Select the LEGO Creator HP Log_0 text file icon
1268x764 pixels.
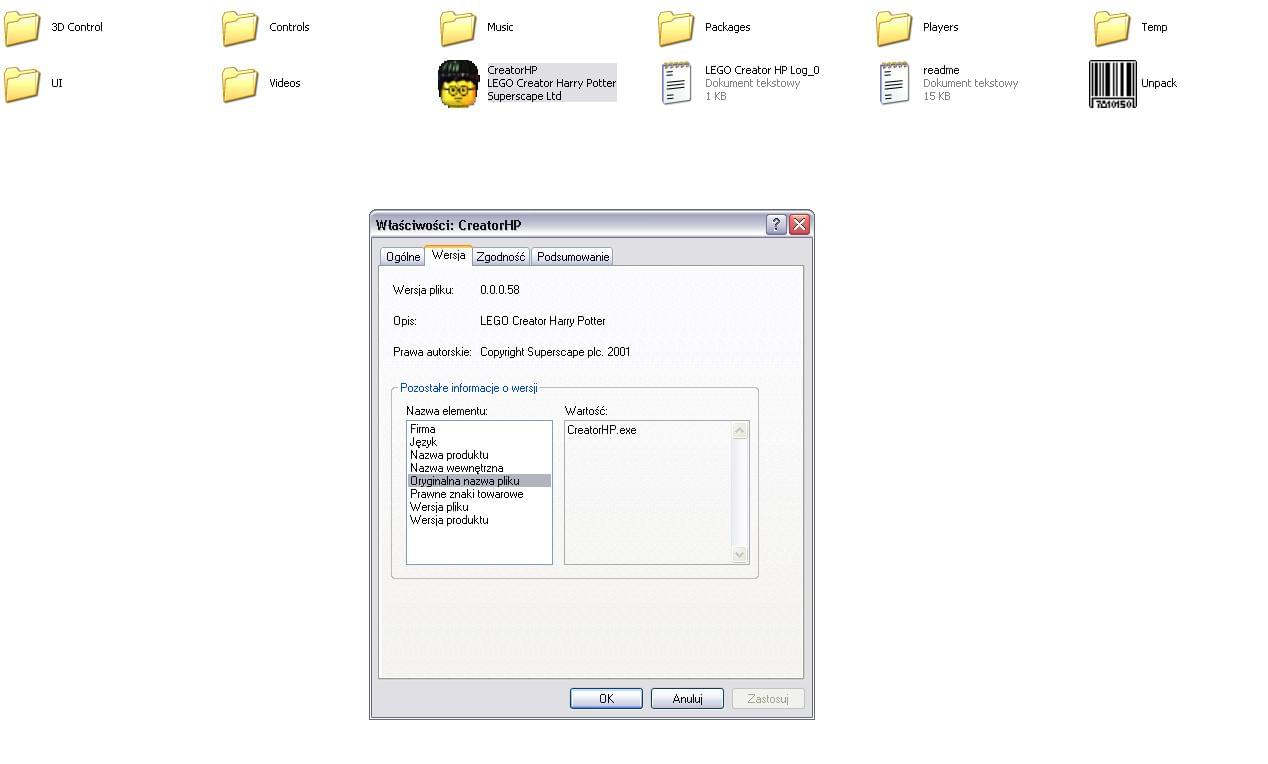click(x=677, y=83)
